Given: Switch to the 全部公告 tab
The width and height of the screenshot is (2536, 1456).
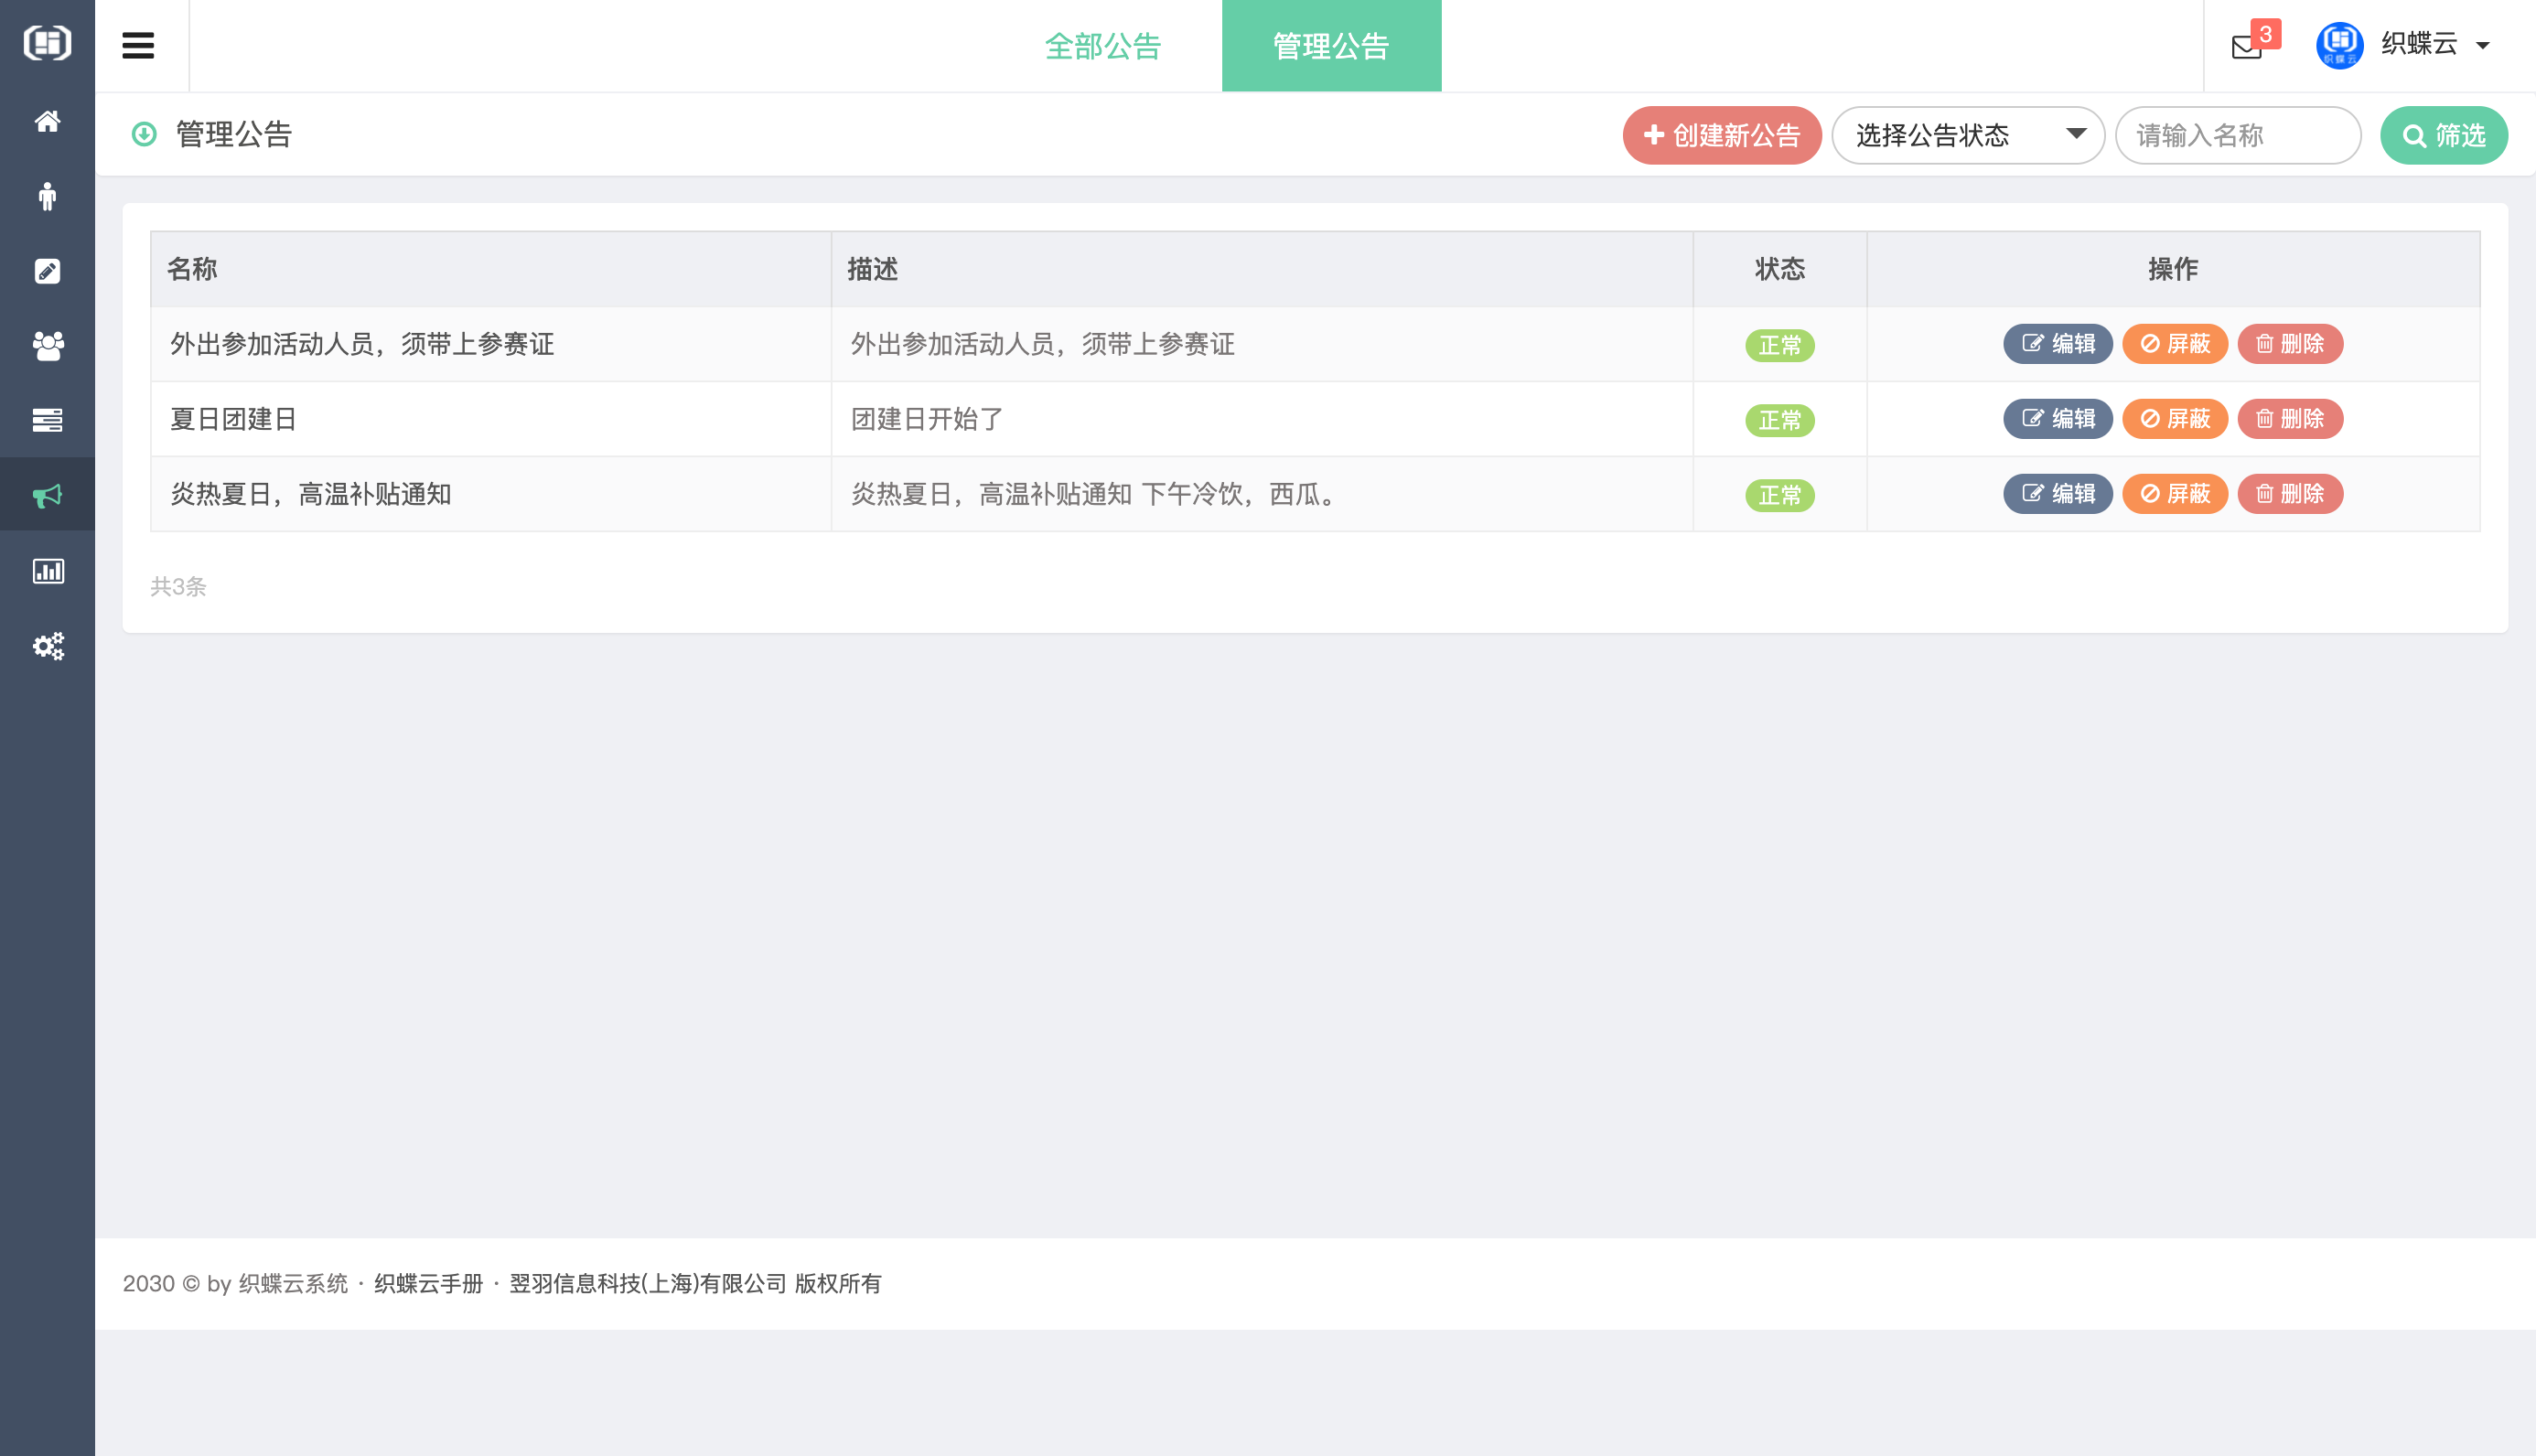Looking at the screenshot, I should click(x=1104, y=45).
